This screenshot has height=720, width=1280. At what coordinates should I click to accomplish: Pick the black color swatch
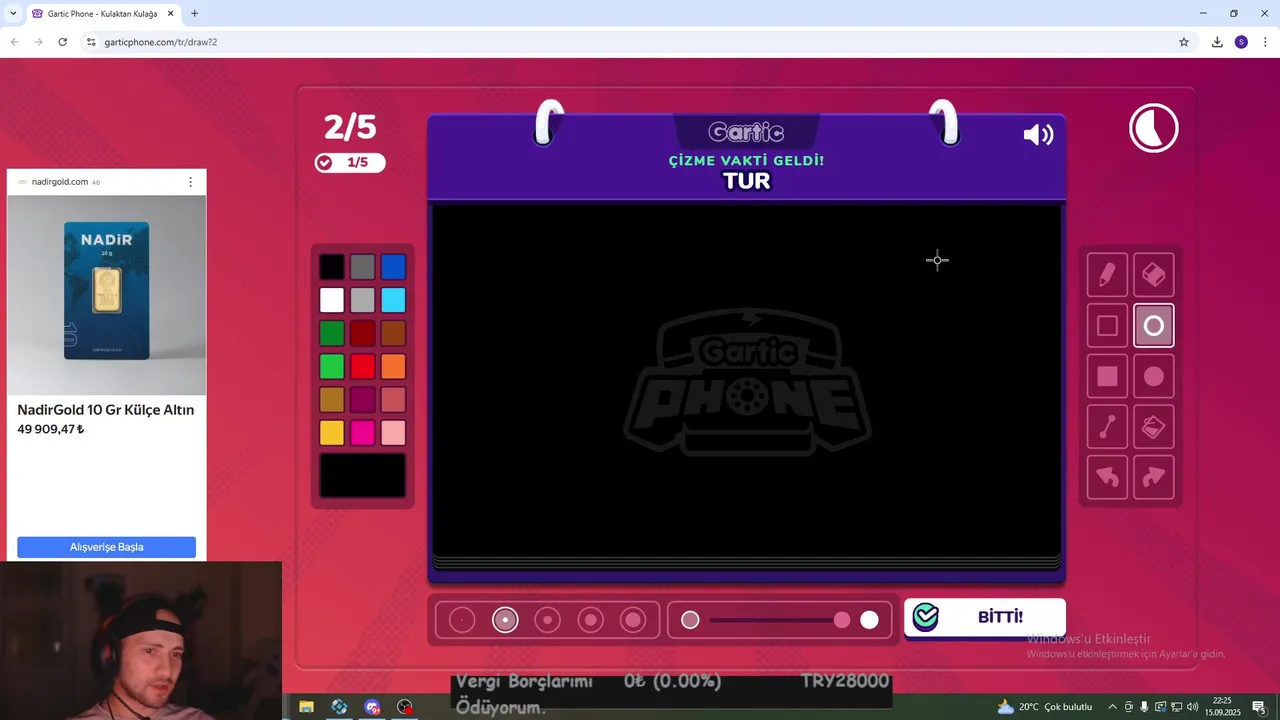pyautogui.click(x=332, y=267)
